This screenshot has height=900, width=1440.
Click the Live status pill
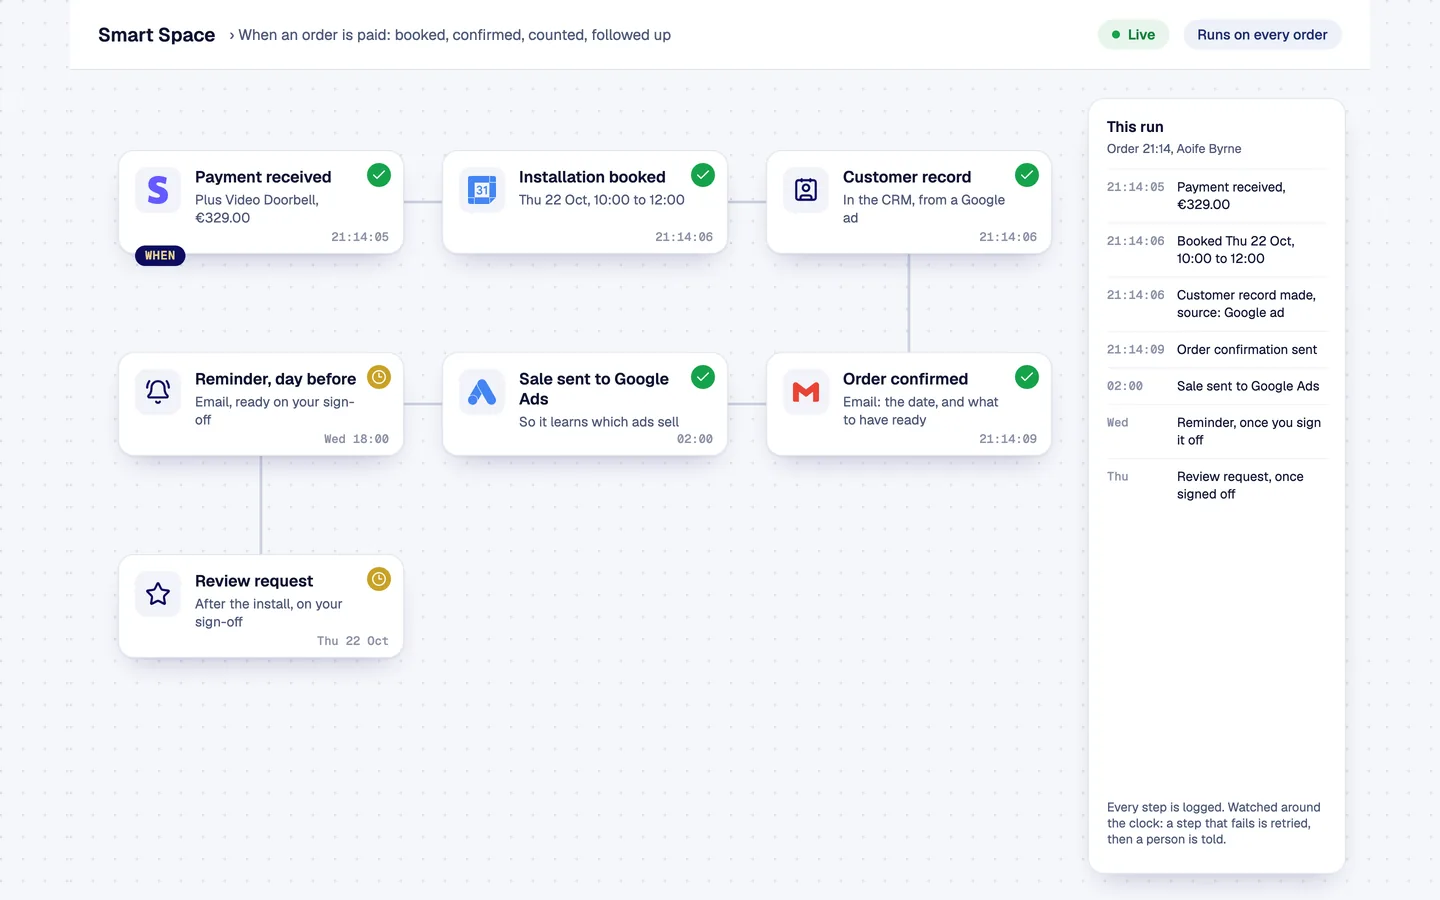point(1133,35)
